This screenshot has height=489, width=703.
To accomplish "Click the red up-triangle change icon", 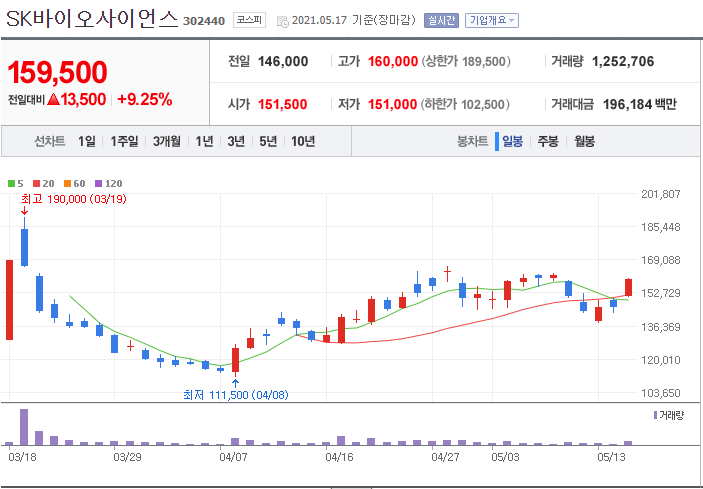I will pyautogui.click(x=53, y=99).
